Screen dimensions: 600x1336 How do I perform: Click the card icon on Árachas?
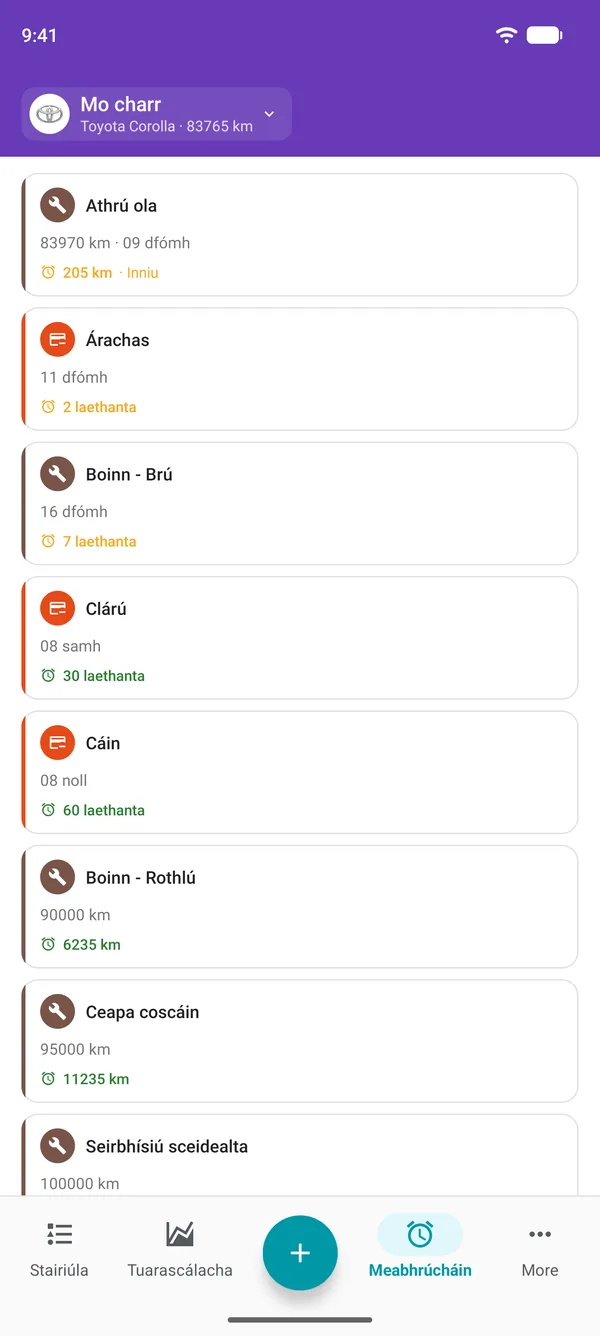point(57,340)
